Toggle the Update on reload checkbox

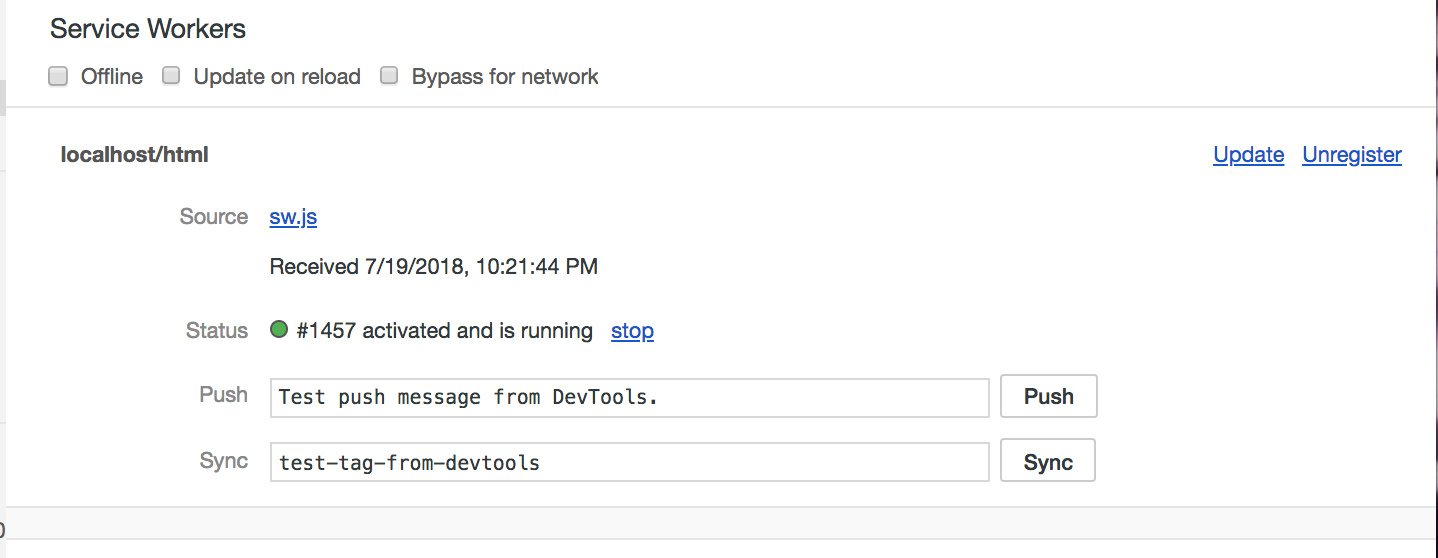coord(172,76)
